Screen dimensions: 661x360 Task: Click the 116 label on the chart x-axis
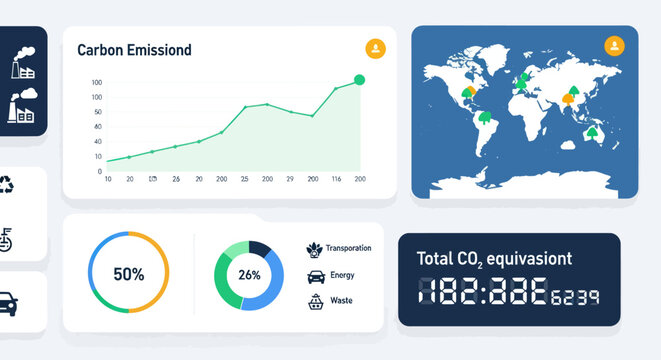coord(336,179)
